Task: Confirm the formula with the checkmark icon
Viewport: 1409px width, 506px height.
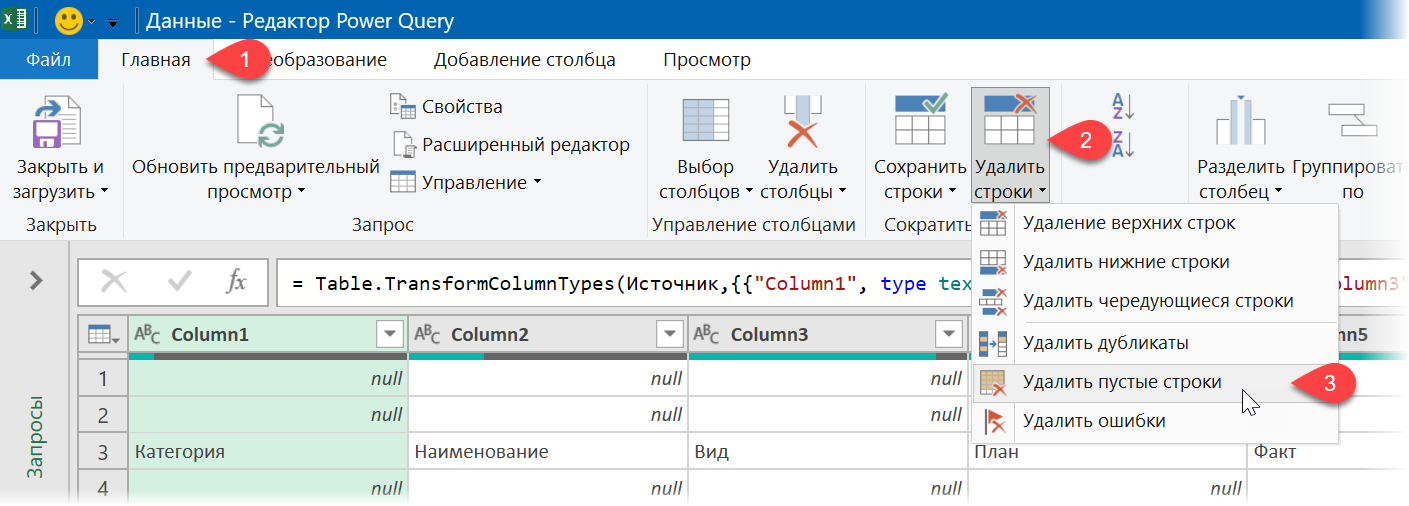Action: tap(180, 283)
